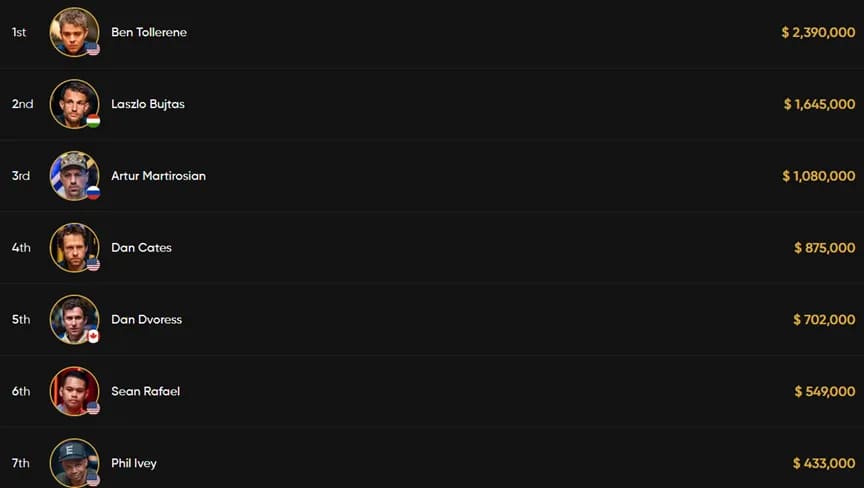Image resolution: width=864 pixels, height=488 pixels.
Task: Click the Canadian flag badge on Dan Dvoress
Action: 93,337
